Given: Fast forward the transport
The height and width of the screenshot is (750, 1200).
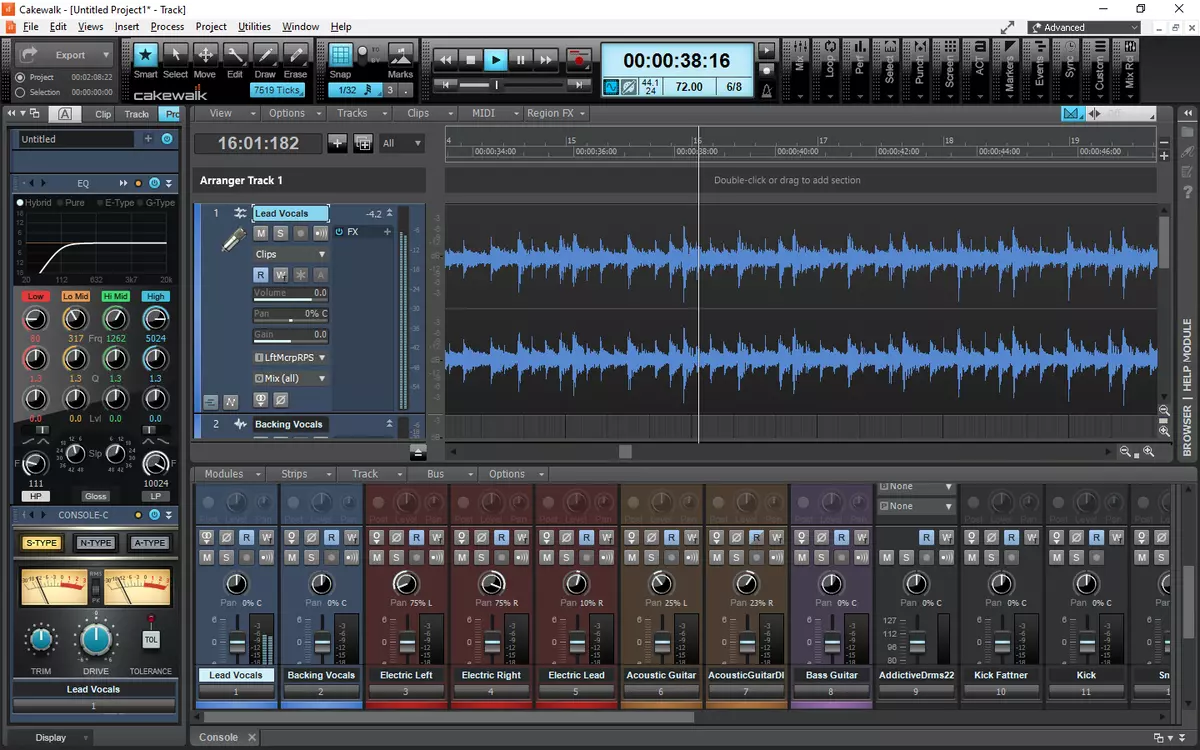Looking at the screenshot, I should pyautogui.click(x=546, y=60).
